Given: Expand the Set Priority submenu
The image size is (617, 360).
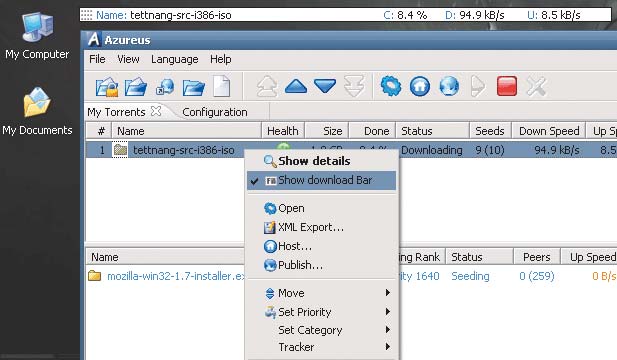Looking at the screenshot, I should pyautogui.click(x=321, y=312).
